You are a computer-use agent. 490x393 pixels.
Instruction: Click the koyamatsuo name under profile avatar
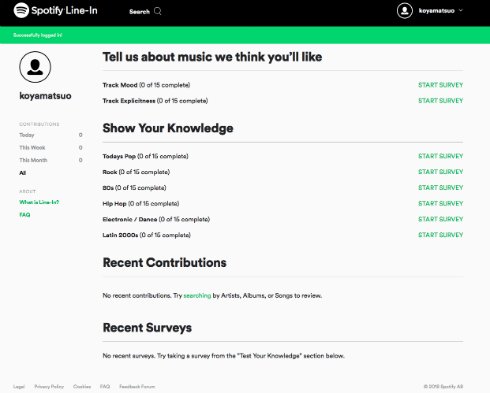coord(45,96)
